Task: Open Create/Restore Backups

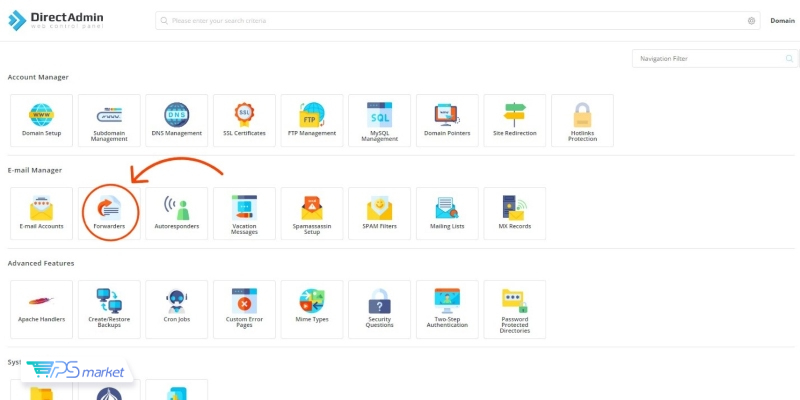Action: (109, 305)
